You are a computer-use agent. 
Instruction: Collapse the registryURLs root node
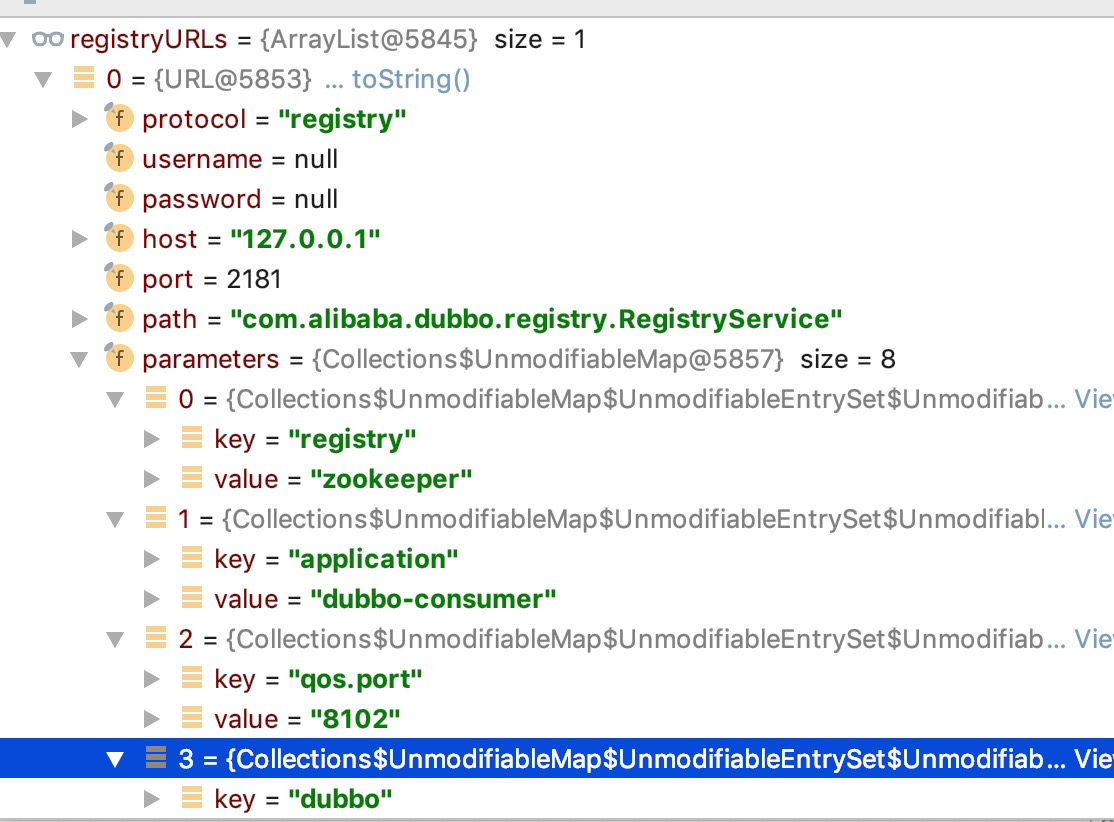(8, 39)
